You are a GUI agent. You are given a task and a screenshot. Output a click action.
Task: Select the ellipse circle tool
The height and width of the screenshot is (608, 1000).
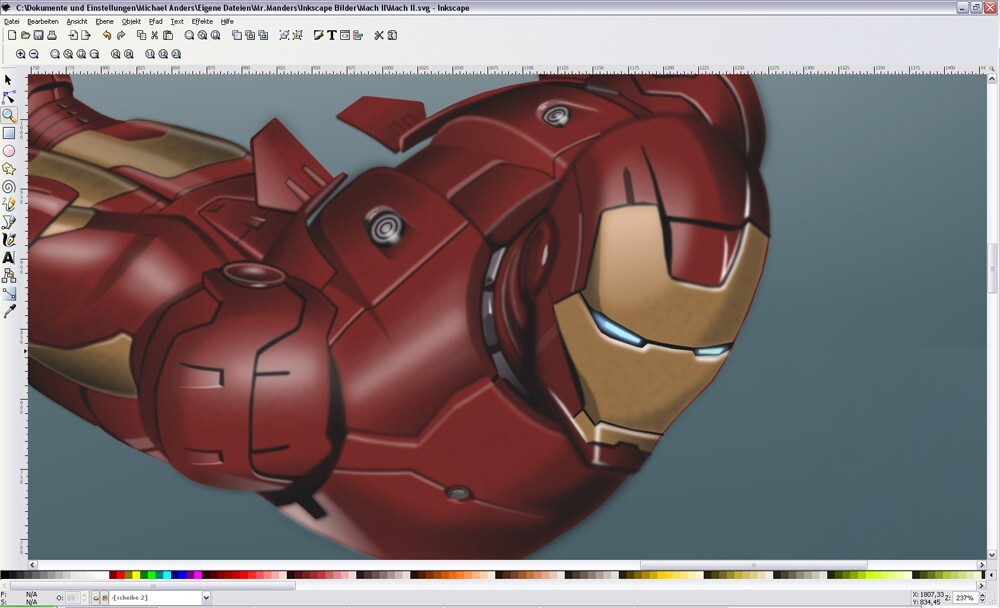[x=8, y=151]
